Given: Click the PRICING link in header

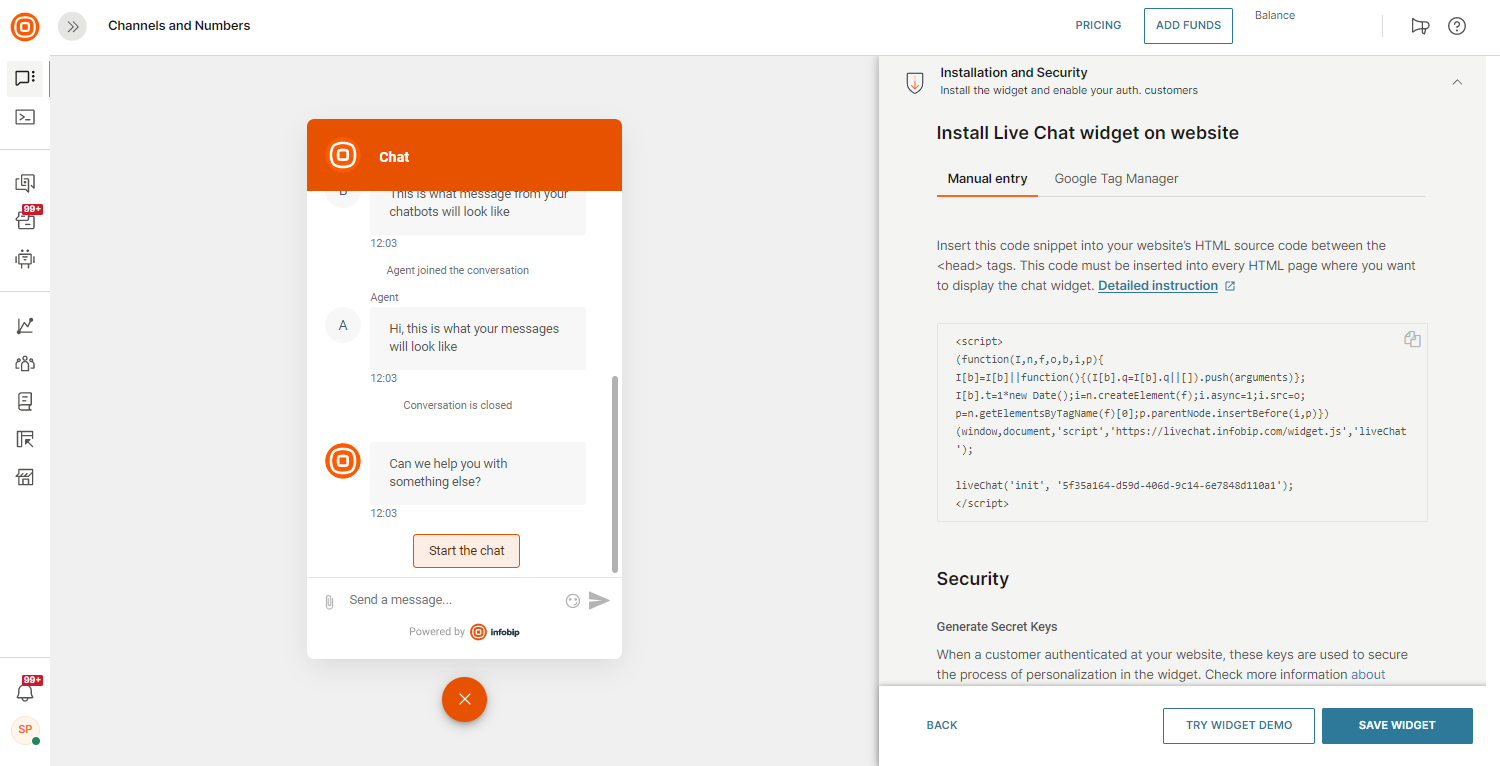Looking at the screenshot, I should coord(1098,25).
